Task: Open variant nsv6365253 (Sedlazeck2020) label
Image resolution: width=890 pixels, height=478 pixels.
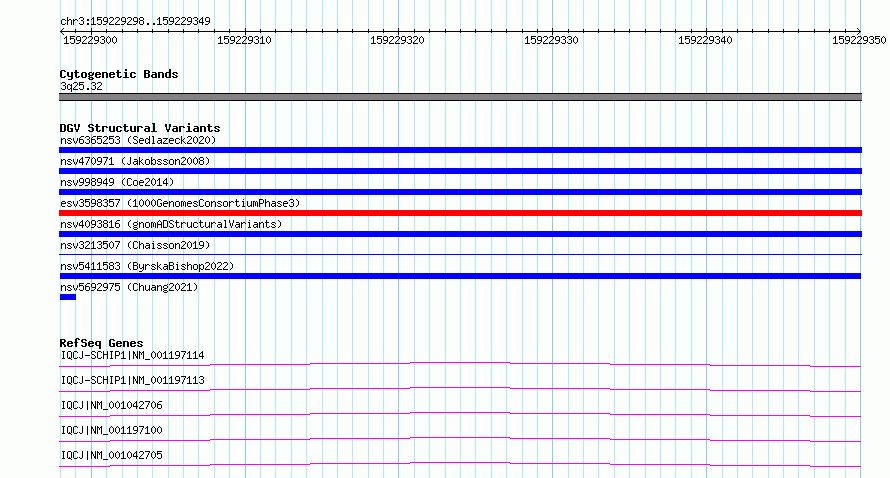Action: click(138, 140)
